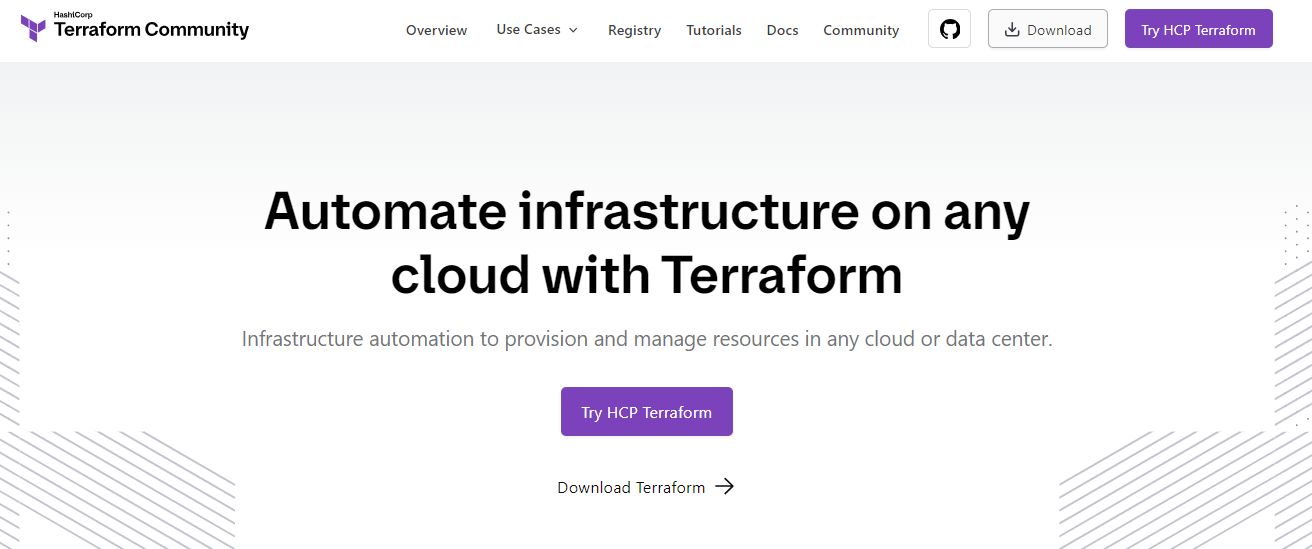Click the download tray icon in the header
The image size is (1312, 549).
[1012, 30]
